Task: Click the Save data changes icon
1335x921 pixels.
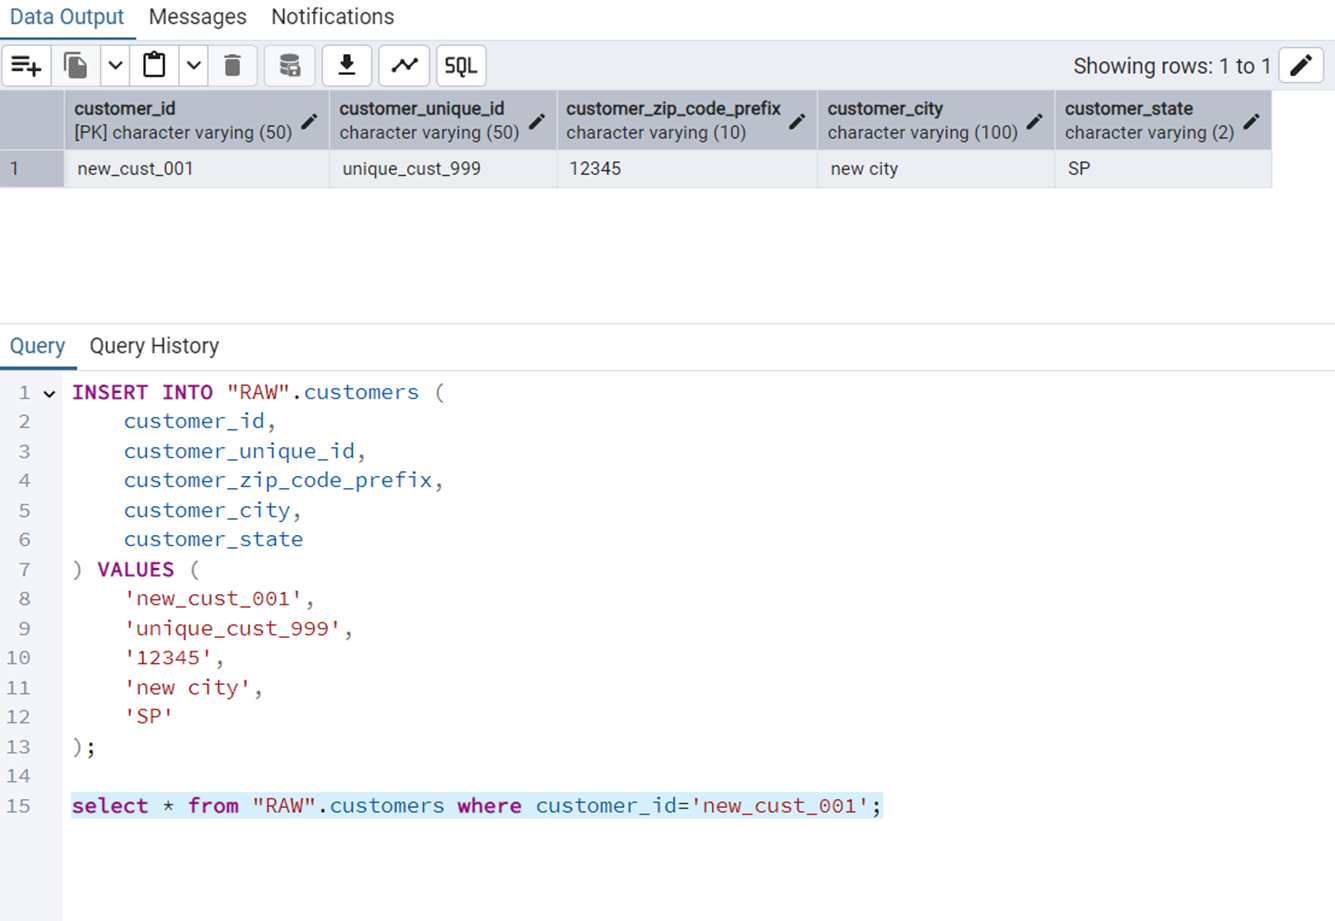Action: 289,66
